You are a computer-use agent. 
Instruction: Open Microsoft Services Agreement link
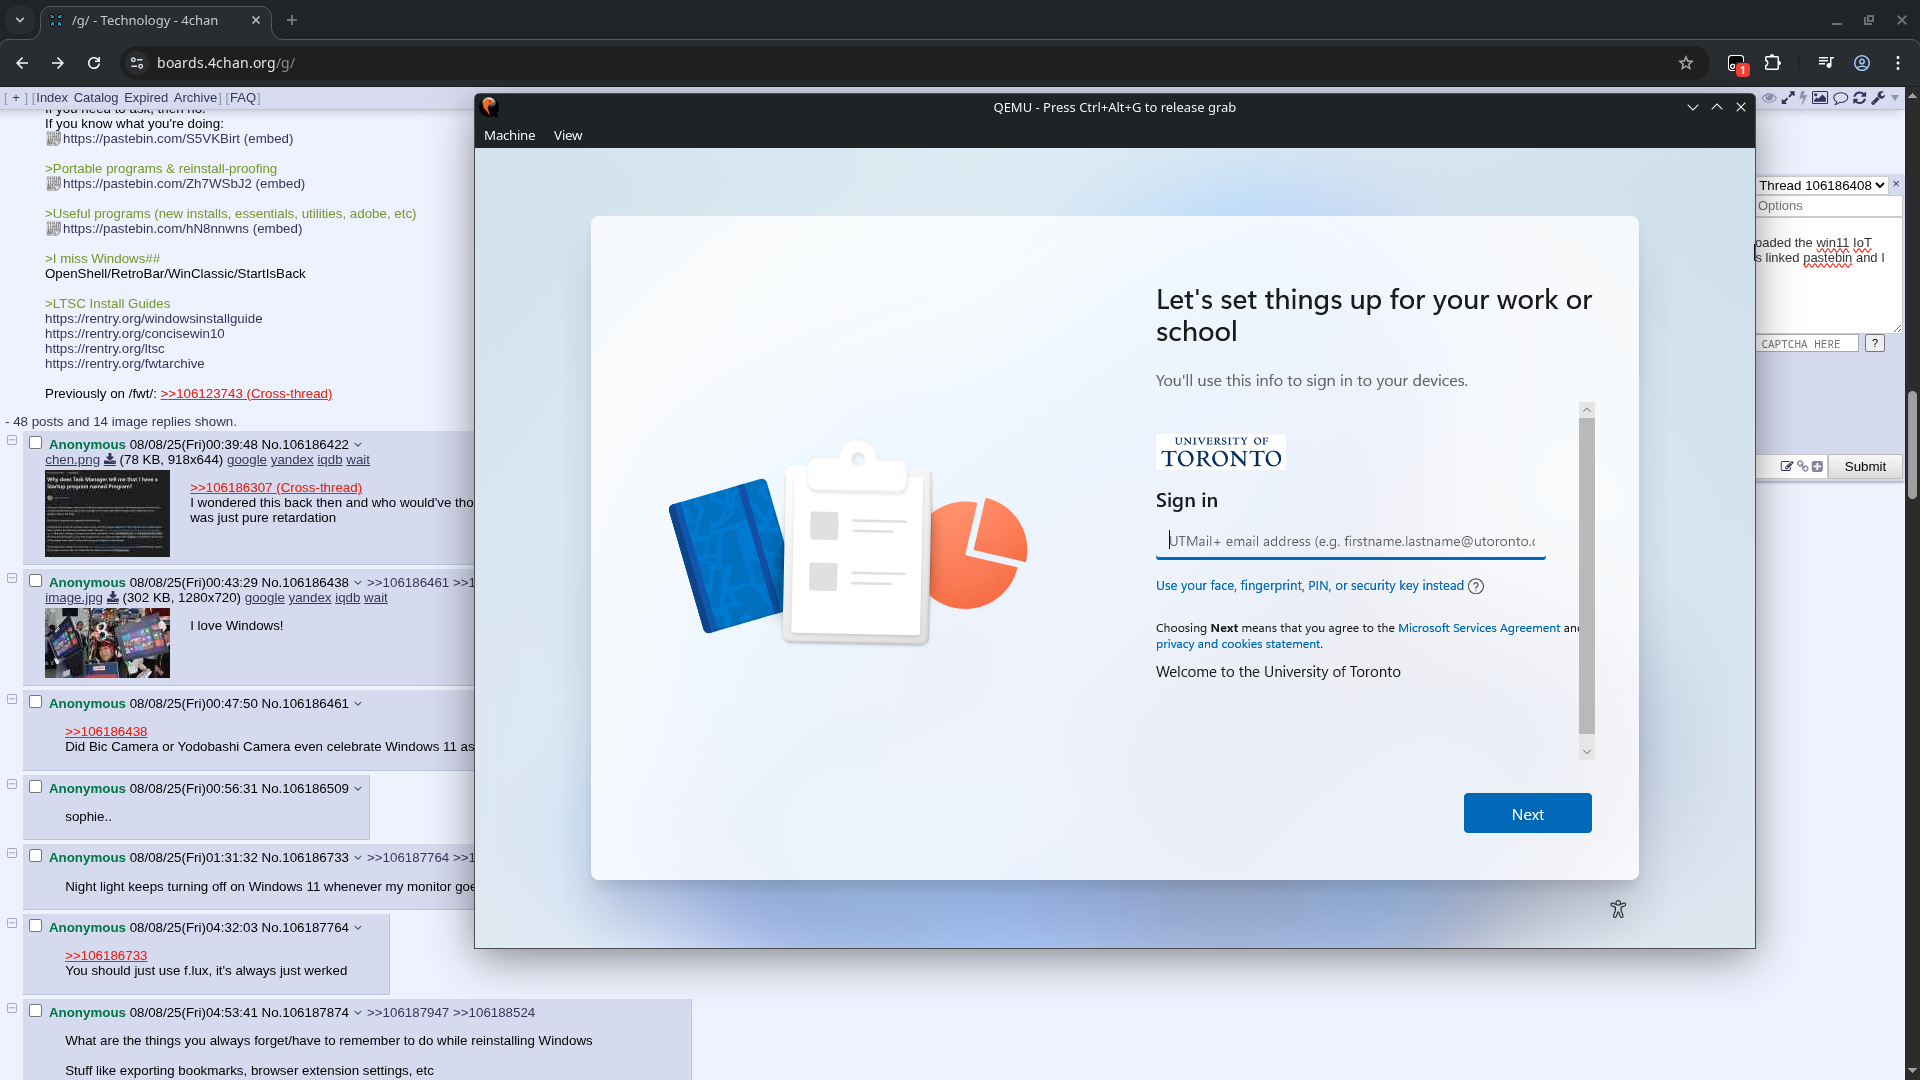coord(1479,628)
